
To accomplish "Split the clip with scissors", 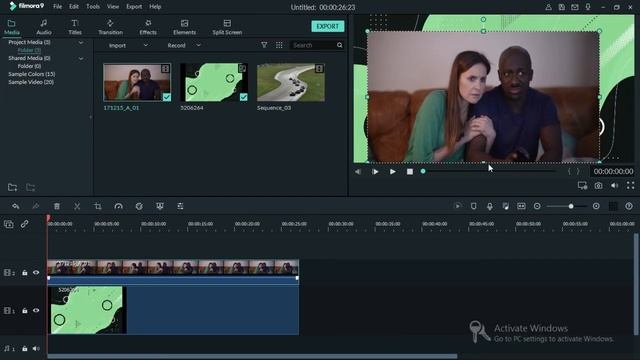I will coord(77,206).
